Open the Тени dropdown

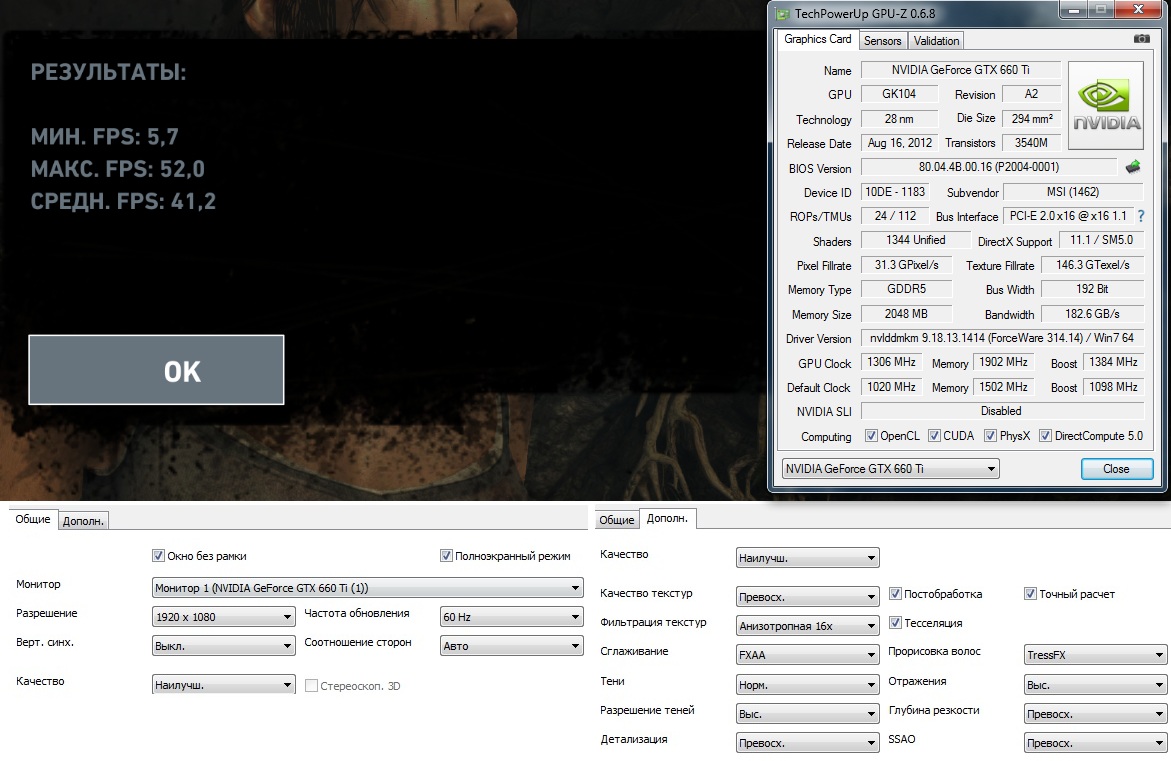tap(807, 685)
